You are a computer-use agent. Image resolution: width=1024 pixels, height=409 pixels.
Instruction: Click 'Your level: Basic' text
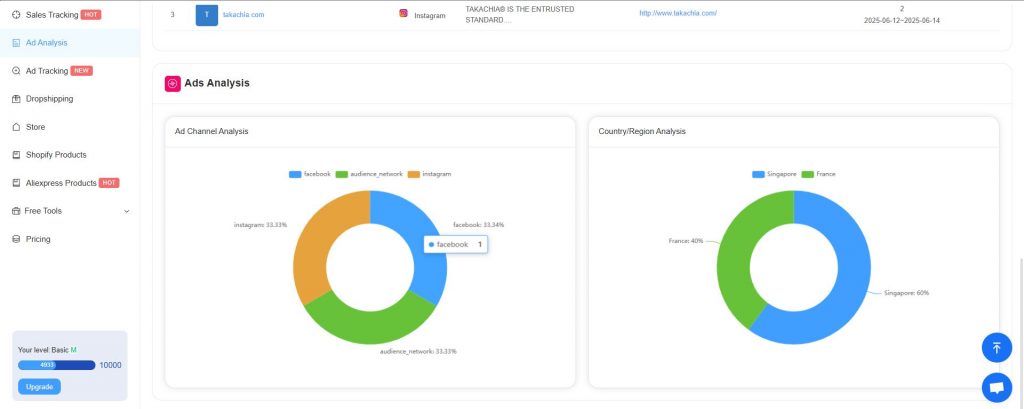pos(43,350)
